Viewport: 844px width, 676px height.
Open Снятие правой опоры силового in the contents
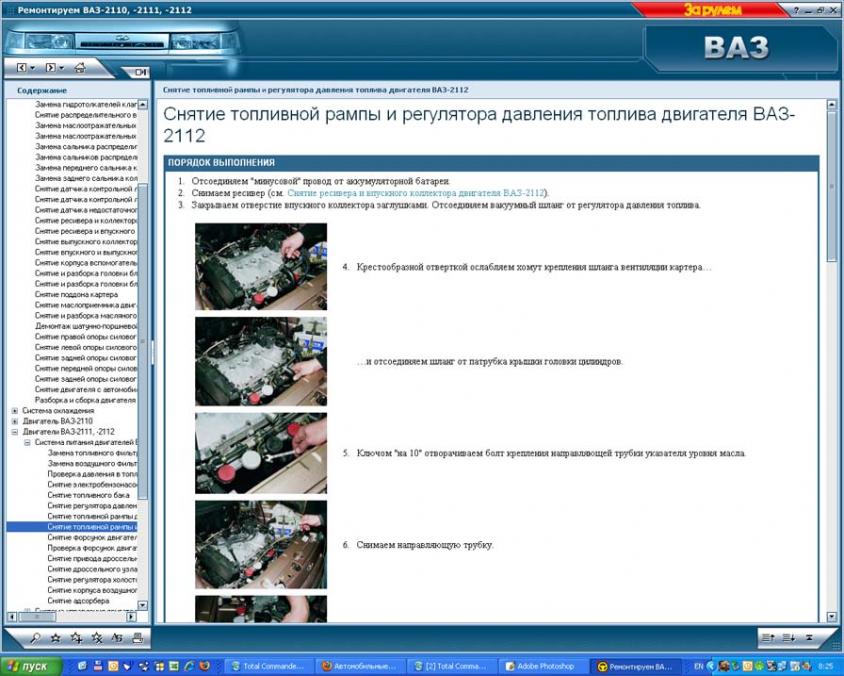86,337
